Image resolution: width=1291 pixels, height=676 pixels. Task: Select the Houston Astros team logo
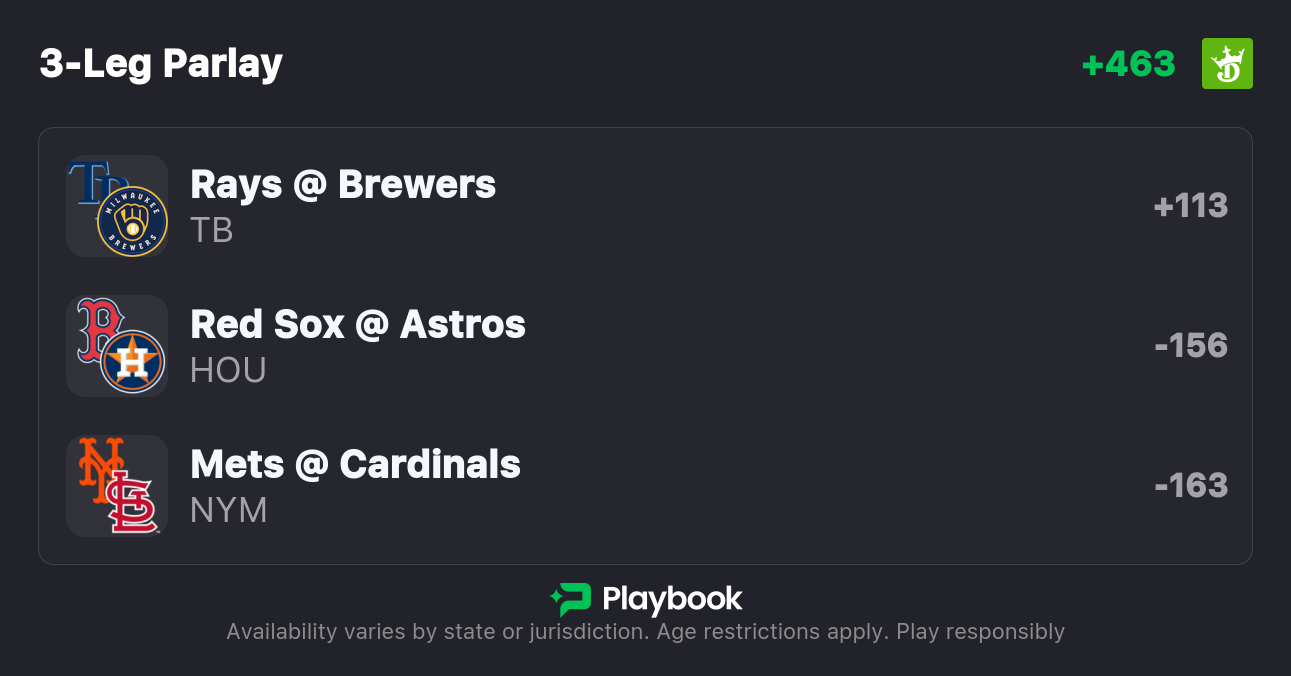(132, 361)
